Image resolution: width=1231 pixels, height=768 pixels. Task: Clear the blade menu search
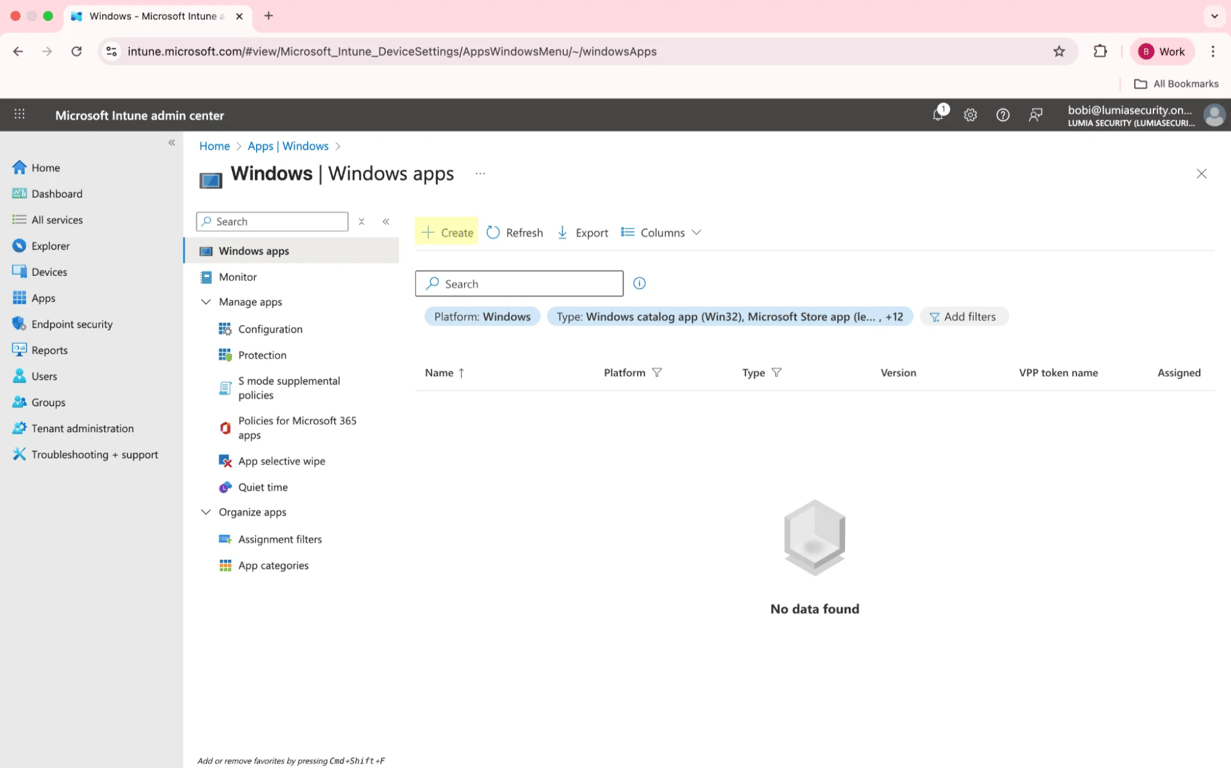[361, 222]
